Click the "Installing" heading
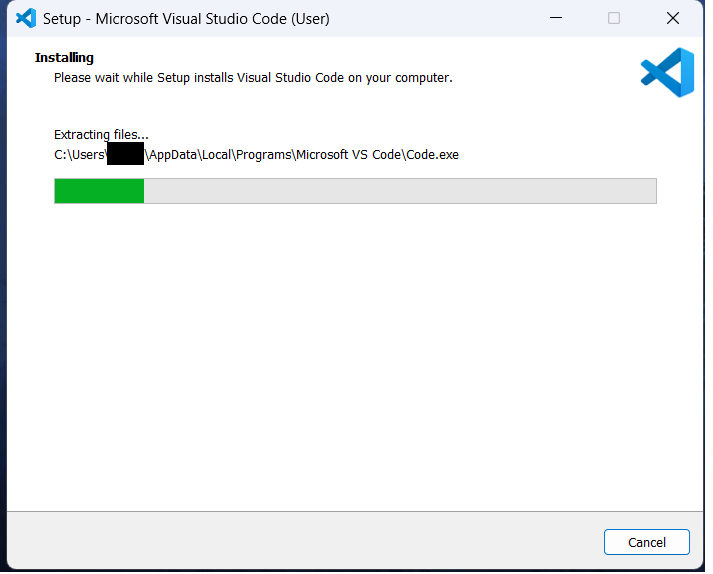 pos(64,58)
